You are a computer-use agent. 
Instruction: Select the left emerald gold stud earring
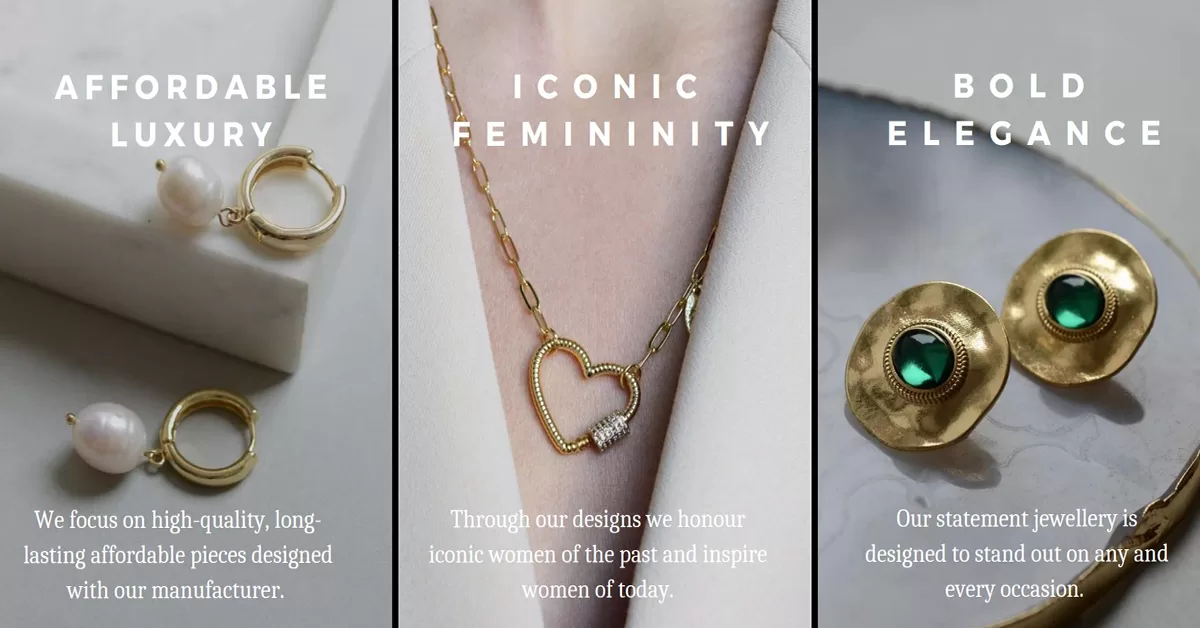pyautogui.click(x=926, y=365)
